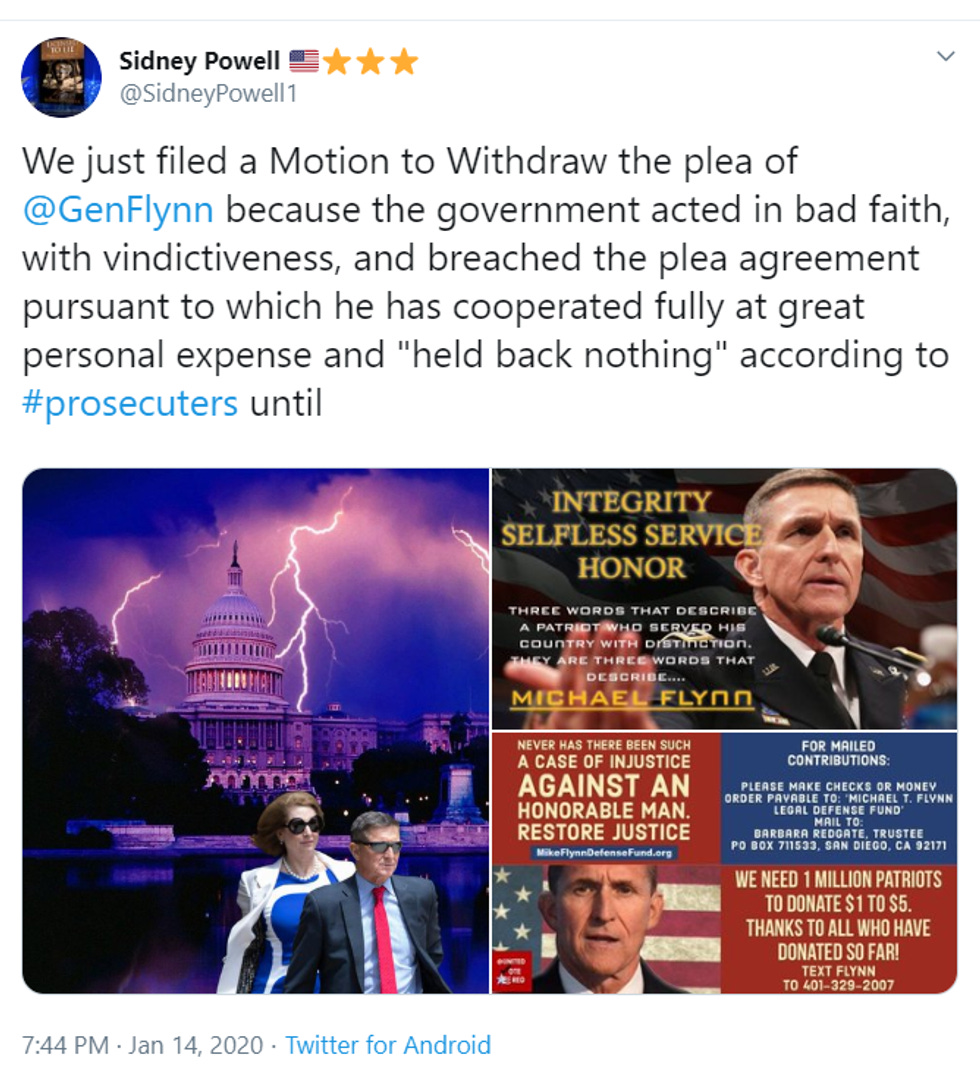Click the tweet body text paragraph

coord(486,282)
